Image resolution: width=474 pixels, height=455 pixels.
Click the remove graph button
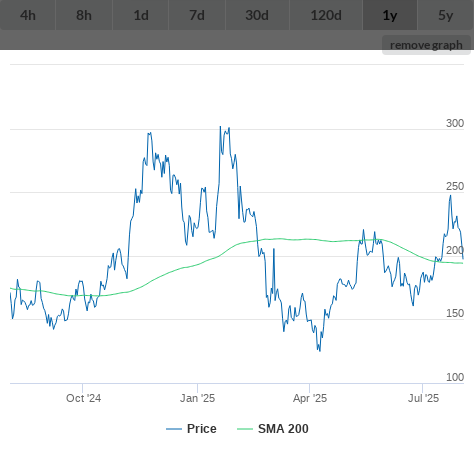tap(426, 45)
